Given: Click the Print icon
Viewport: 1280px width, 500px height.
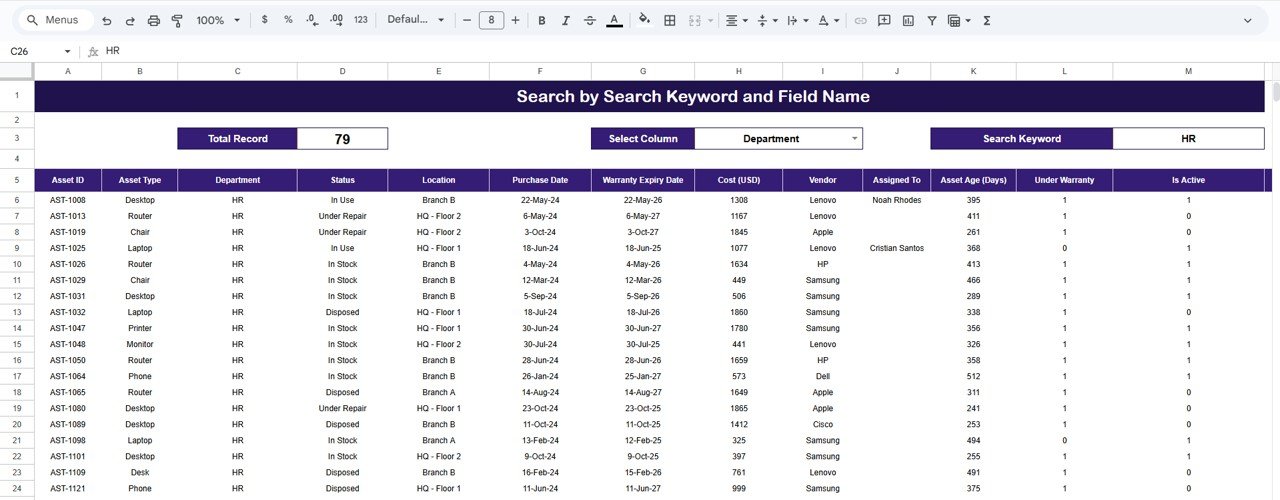Looking at the screenshot, I should [154, 20].
